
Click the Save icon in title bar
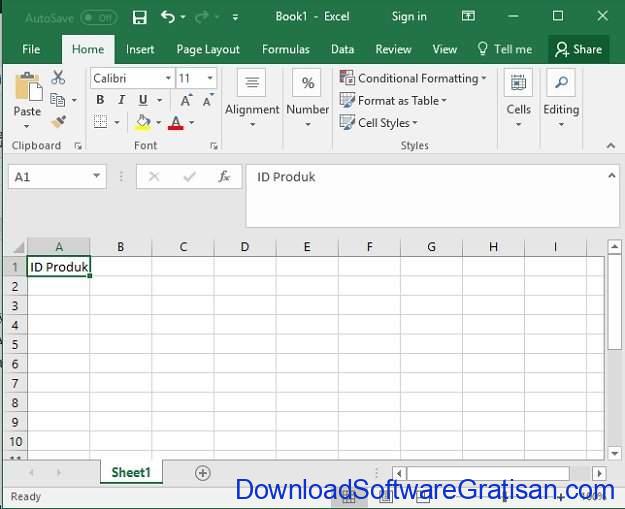point(140,17)
